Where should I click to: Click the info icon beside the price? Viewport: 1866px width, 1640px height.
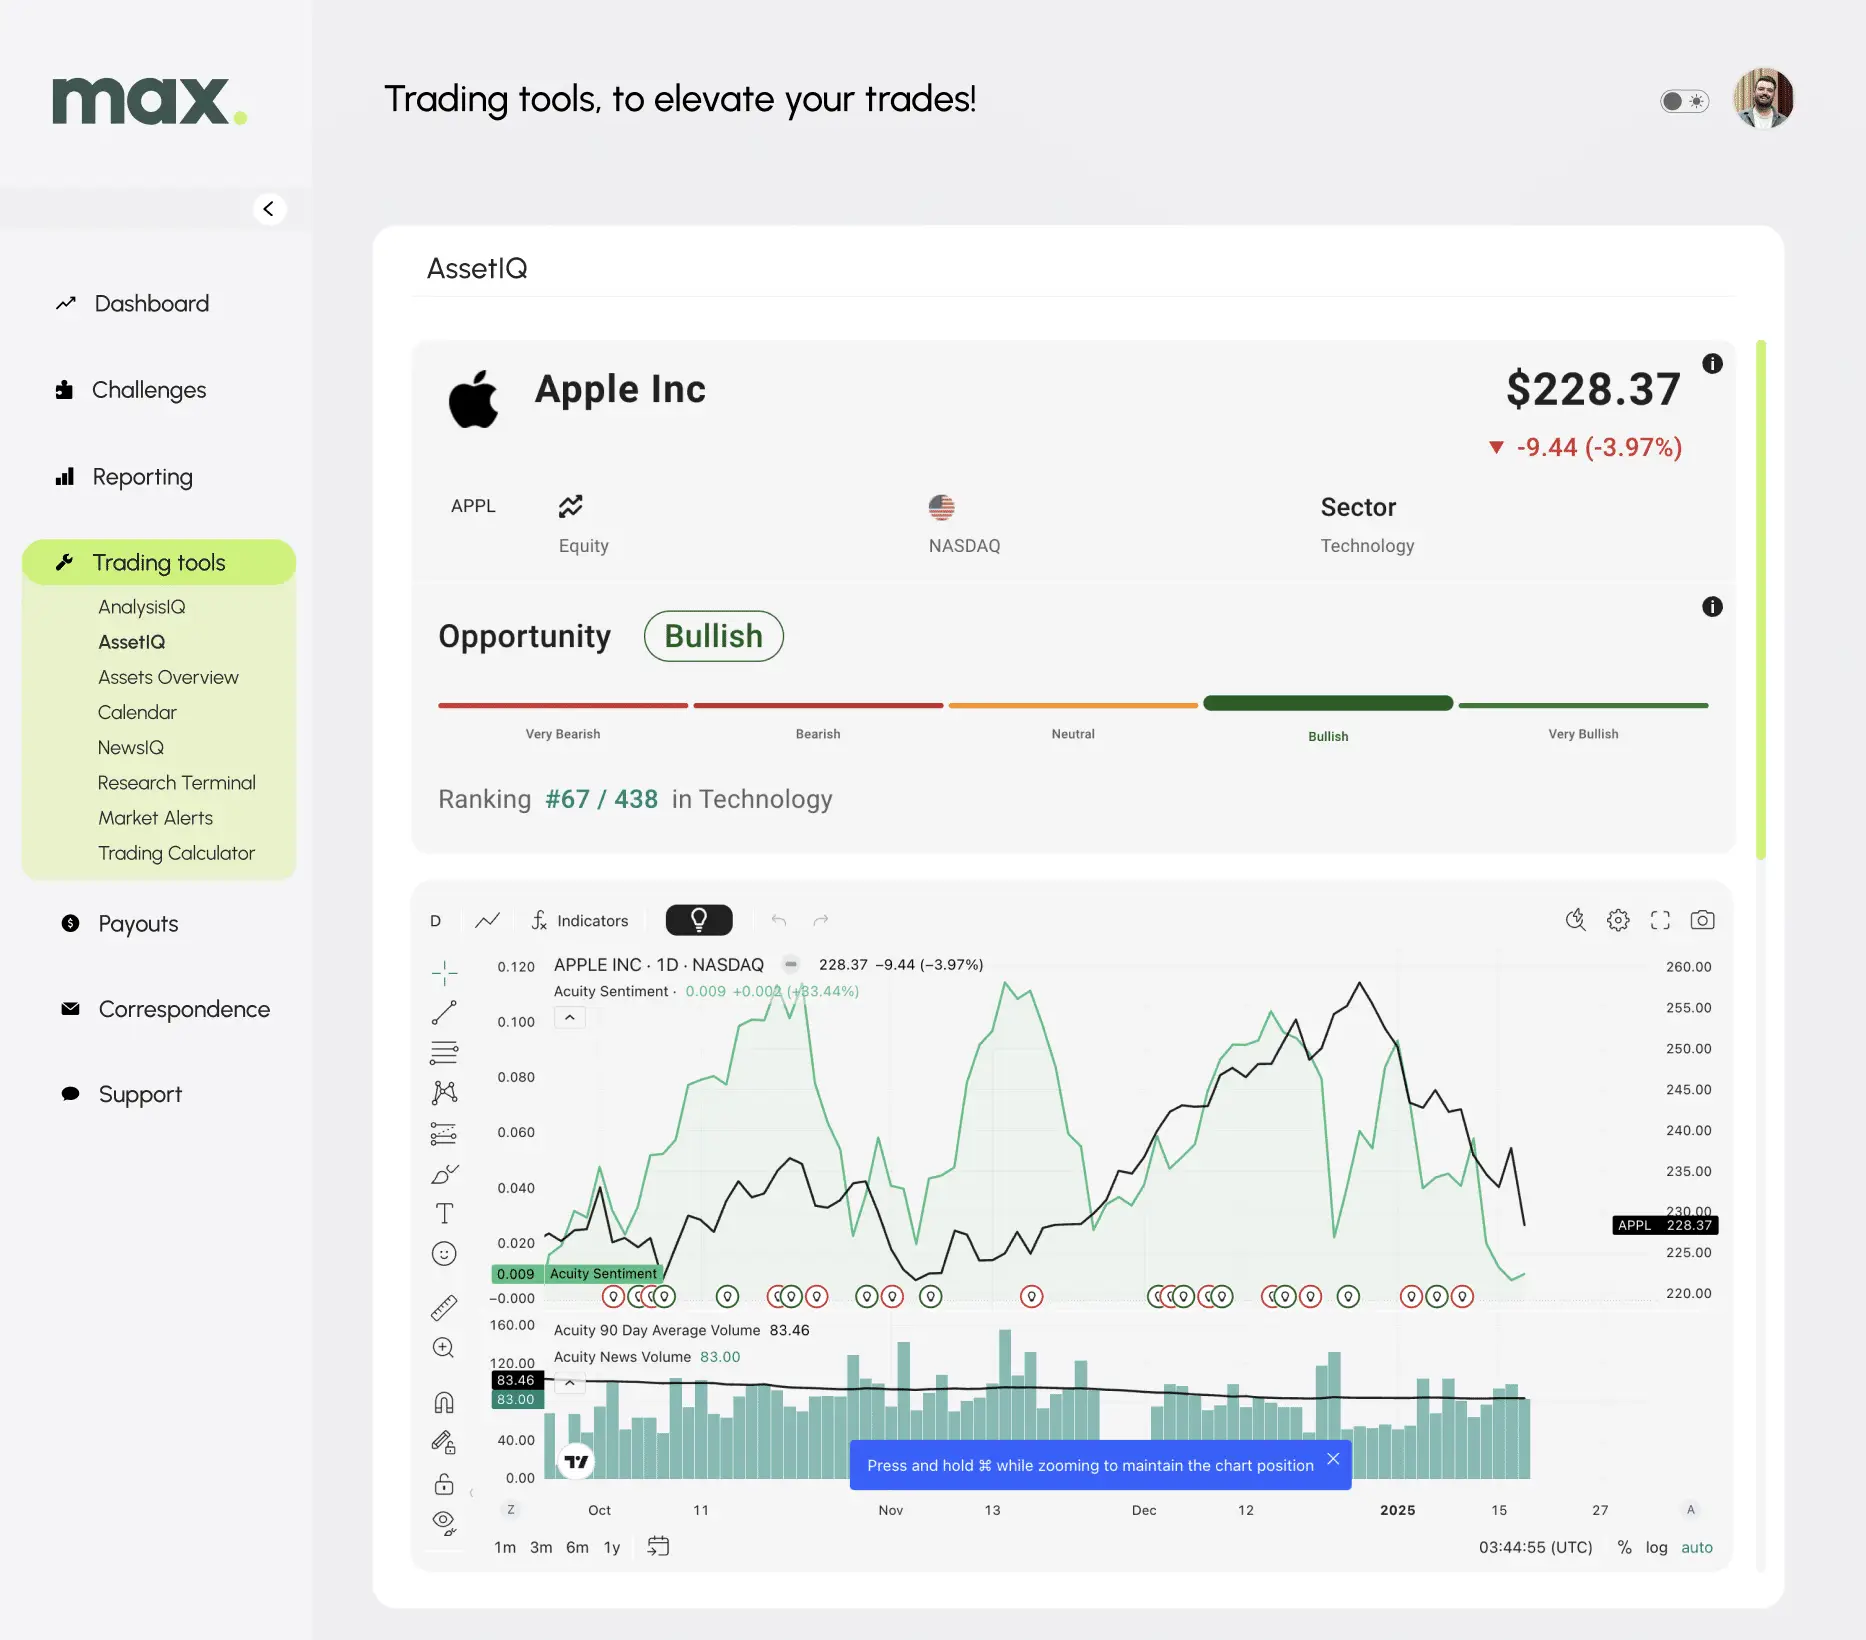pos(1712,364)
